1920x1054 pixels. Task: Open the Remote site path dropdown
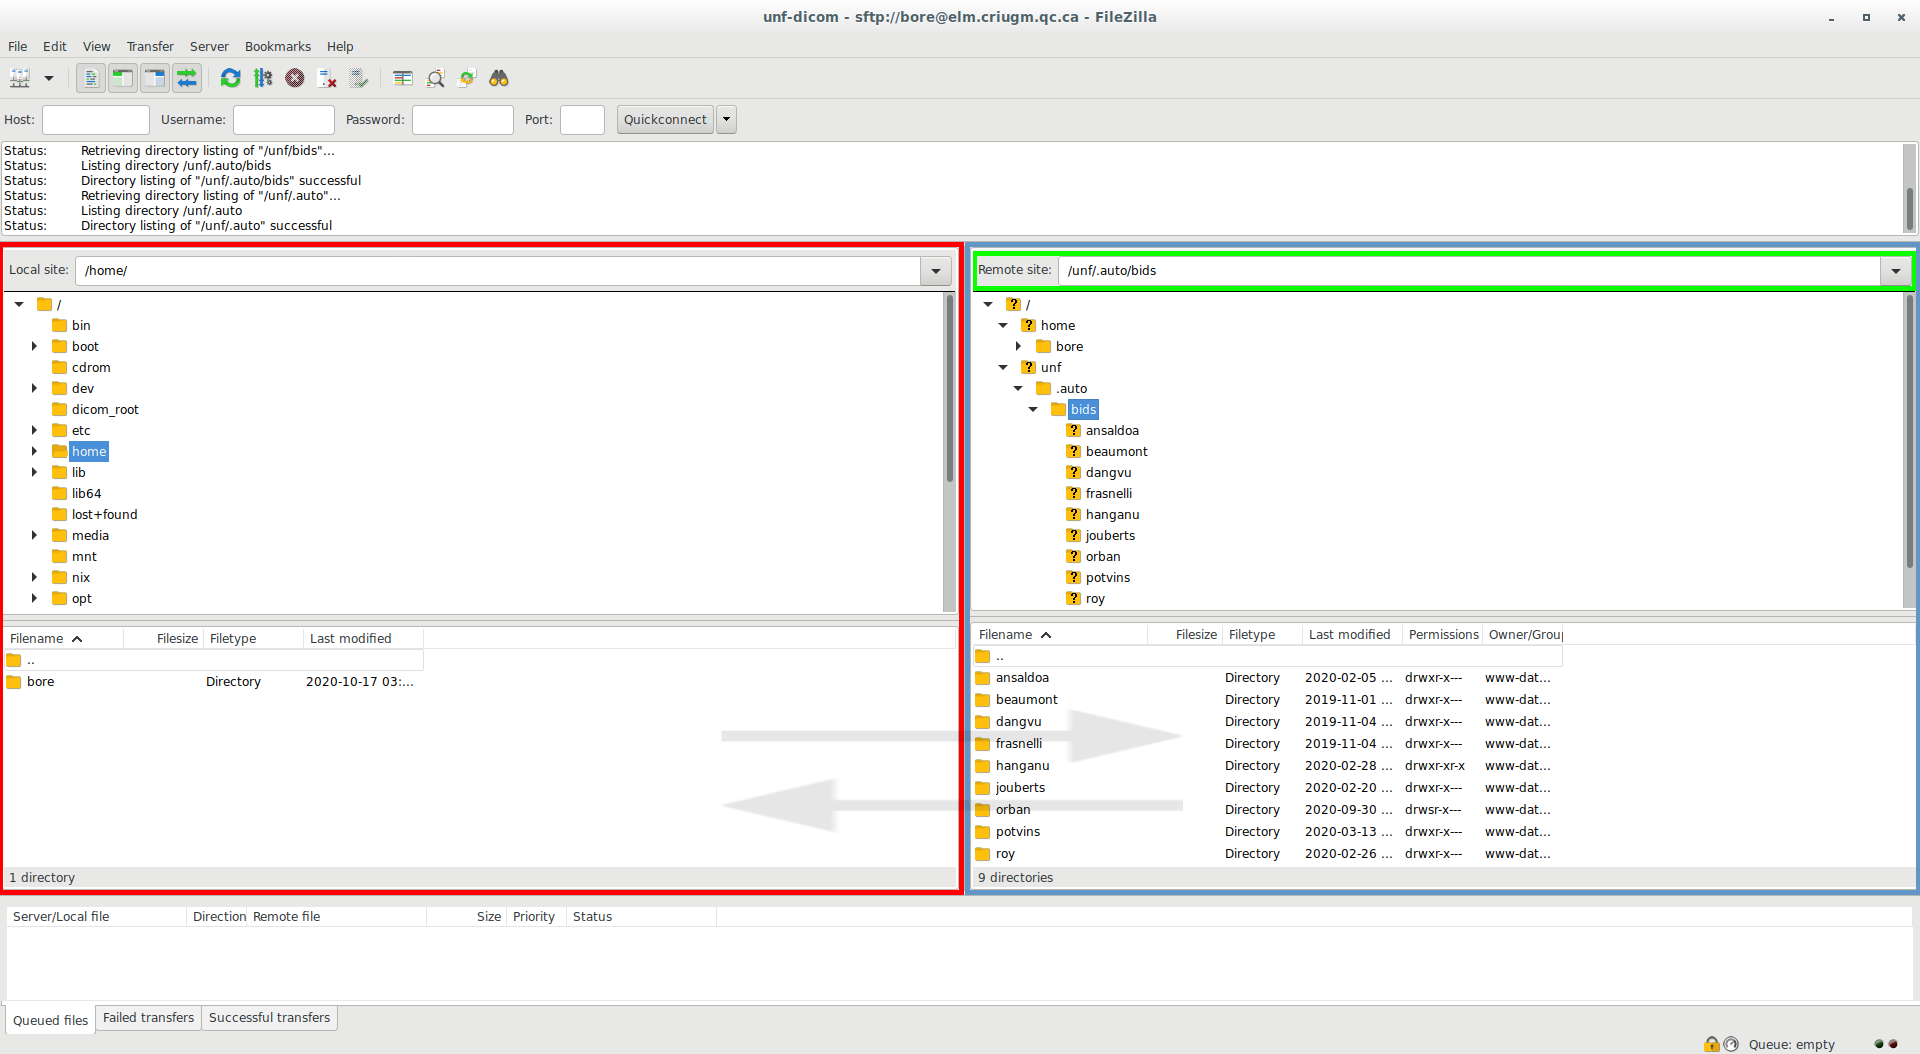pos(1895,271)
